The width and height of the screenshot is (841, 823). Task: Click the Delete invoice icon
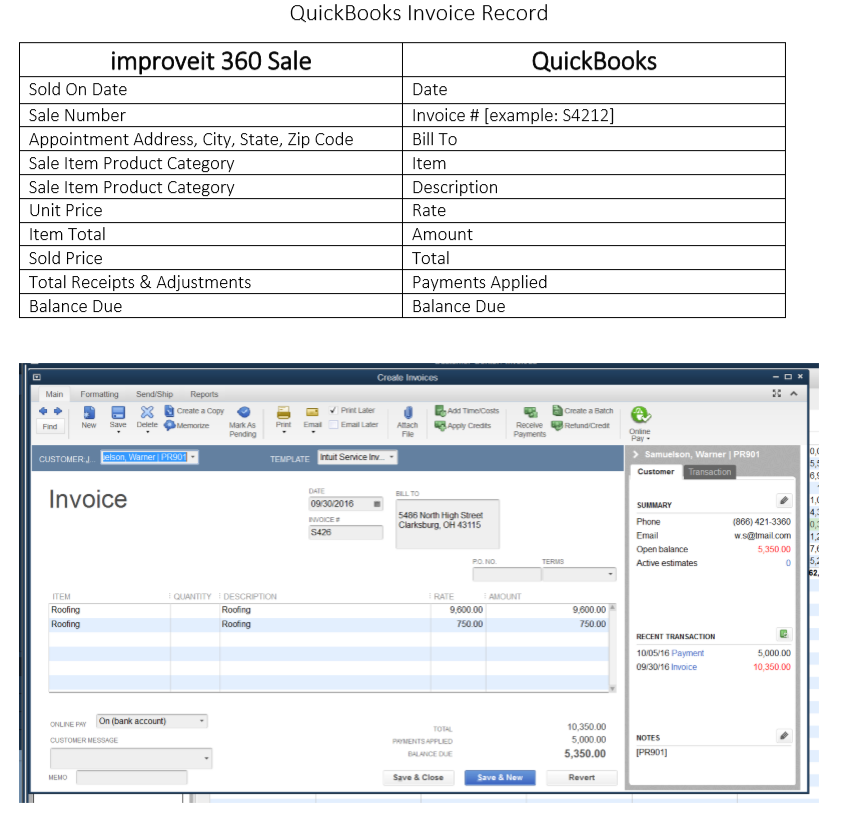pos(147,413)
